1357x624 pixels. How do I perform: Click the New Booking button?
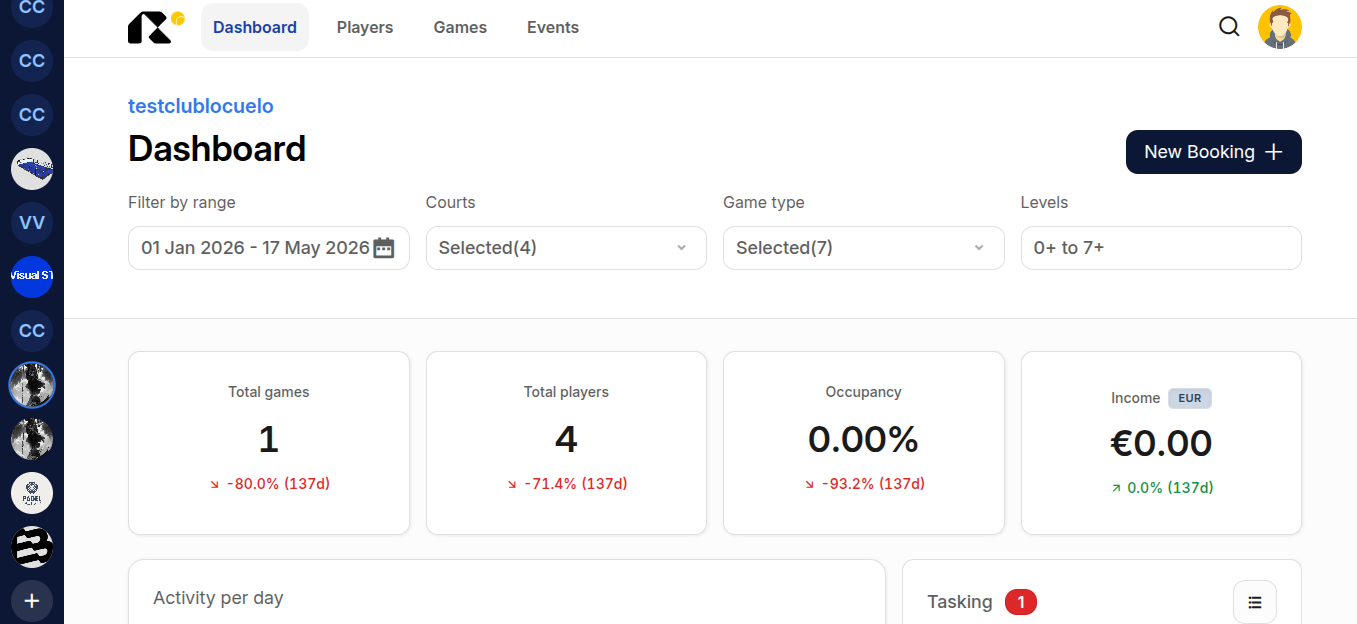tap(1214, 152)
